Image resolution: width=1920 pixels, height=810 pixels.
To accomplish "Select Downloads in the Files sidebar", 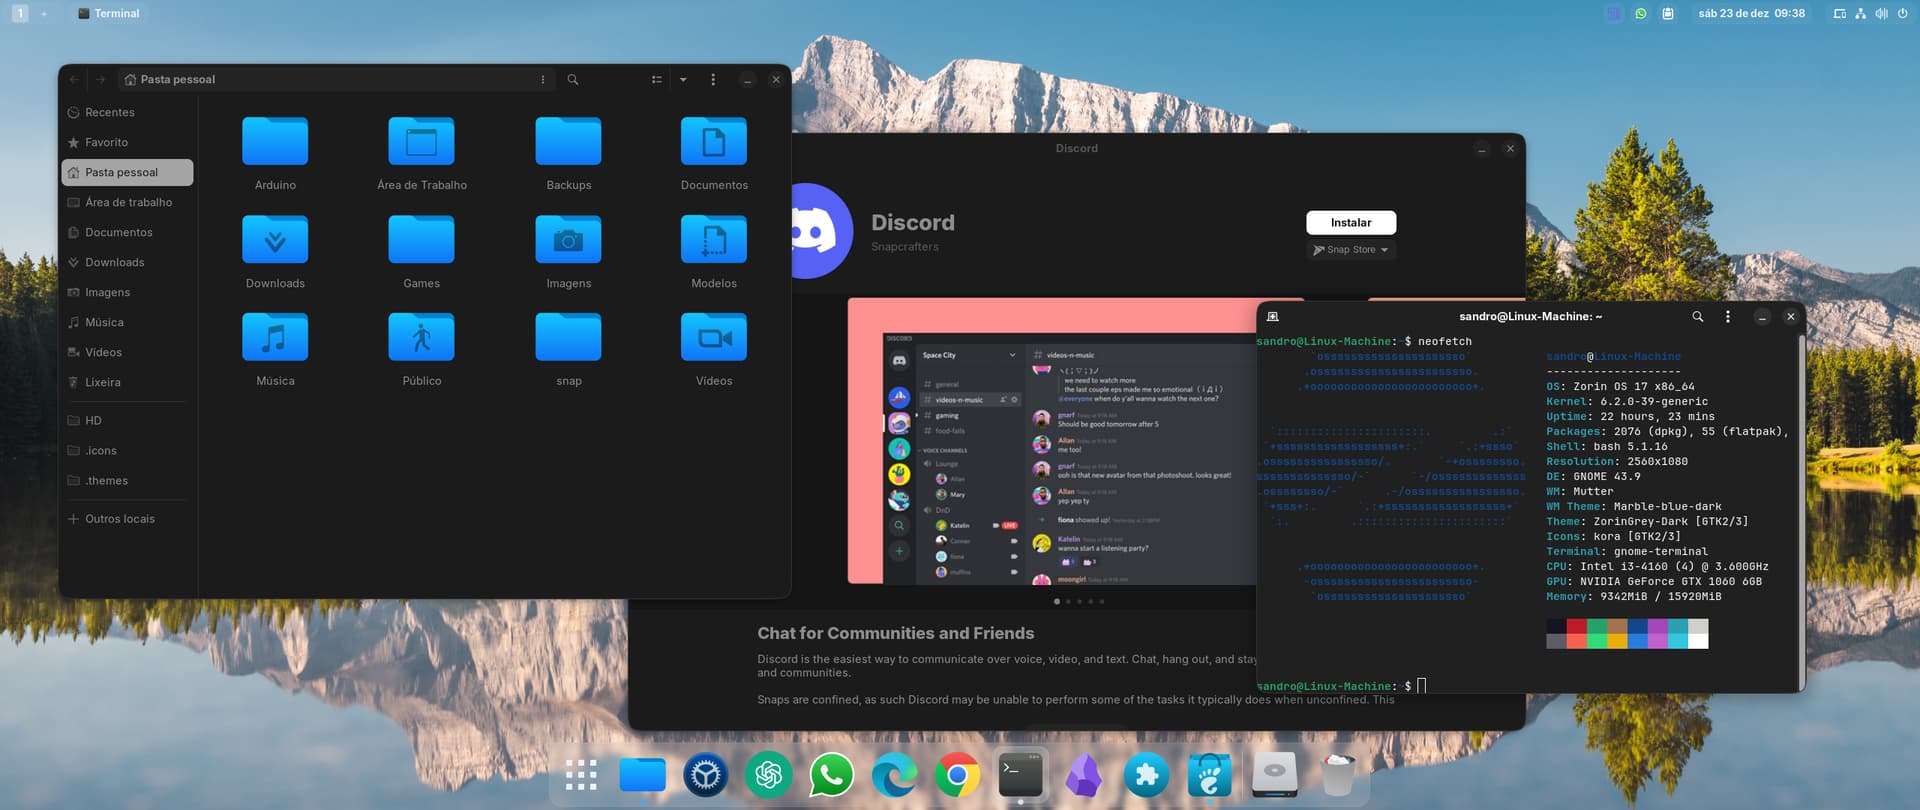I will (x=127, y=262).
